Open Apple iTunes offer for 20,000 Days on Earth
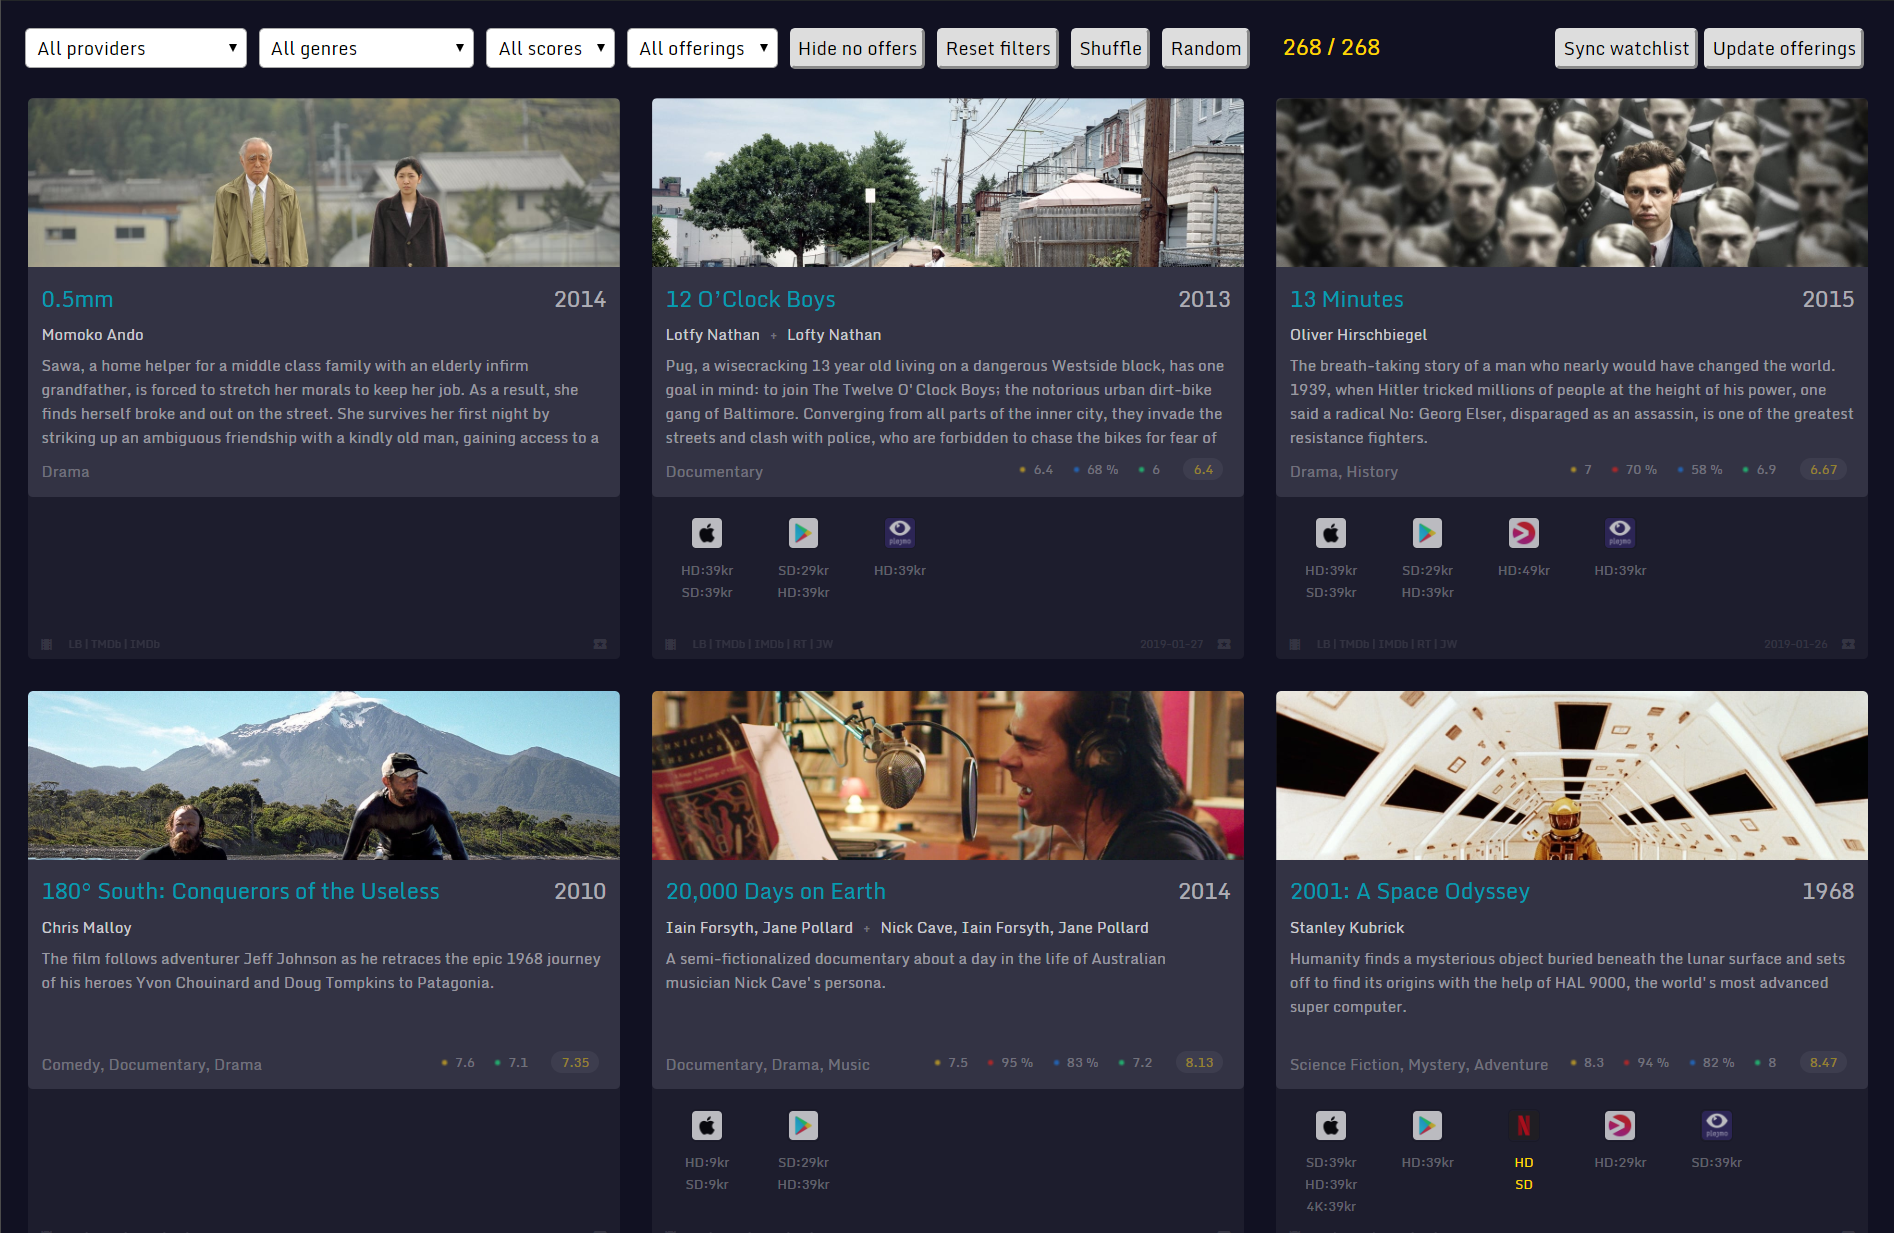This screenshot has width=1894, height=1233. pyautogui.click(x=707, y=1126)
